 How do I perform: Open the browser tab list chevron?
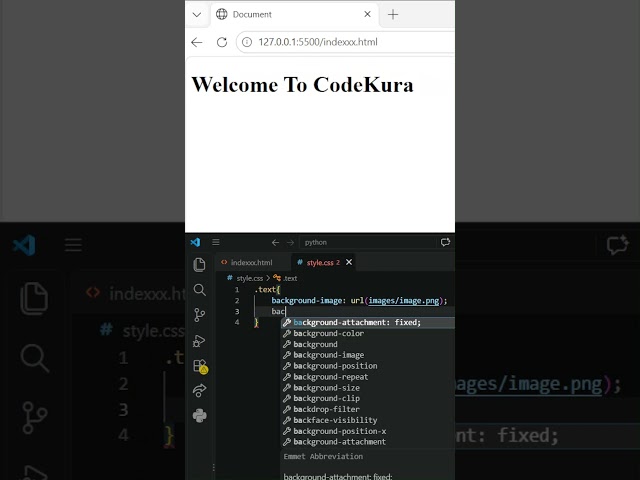197,15
